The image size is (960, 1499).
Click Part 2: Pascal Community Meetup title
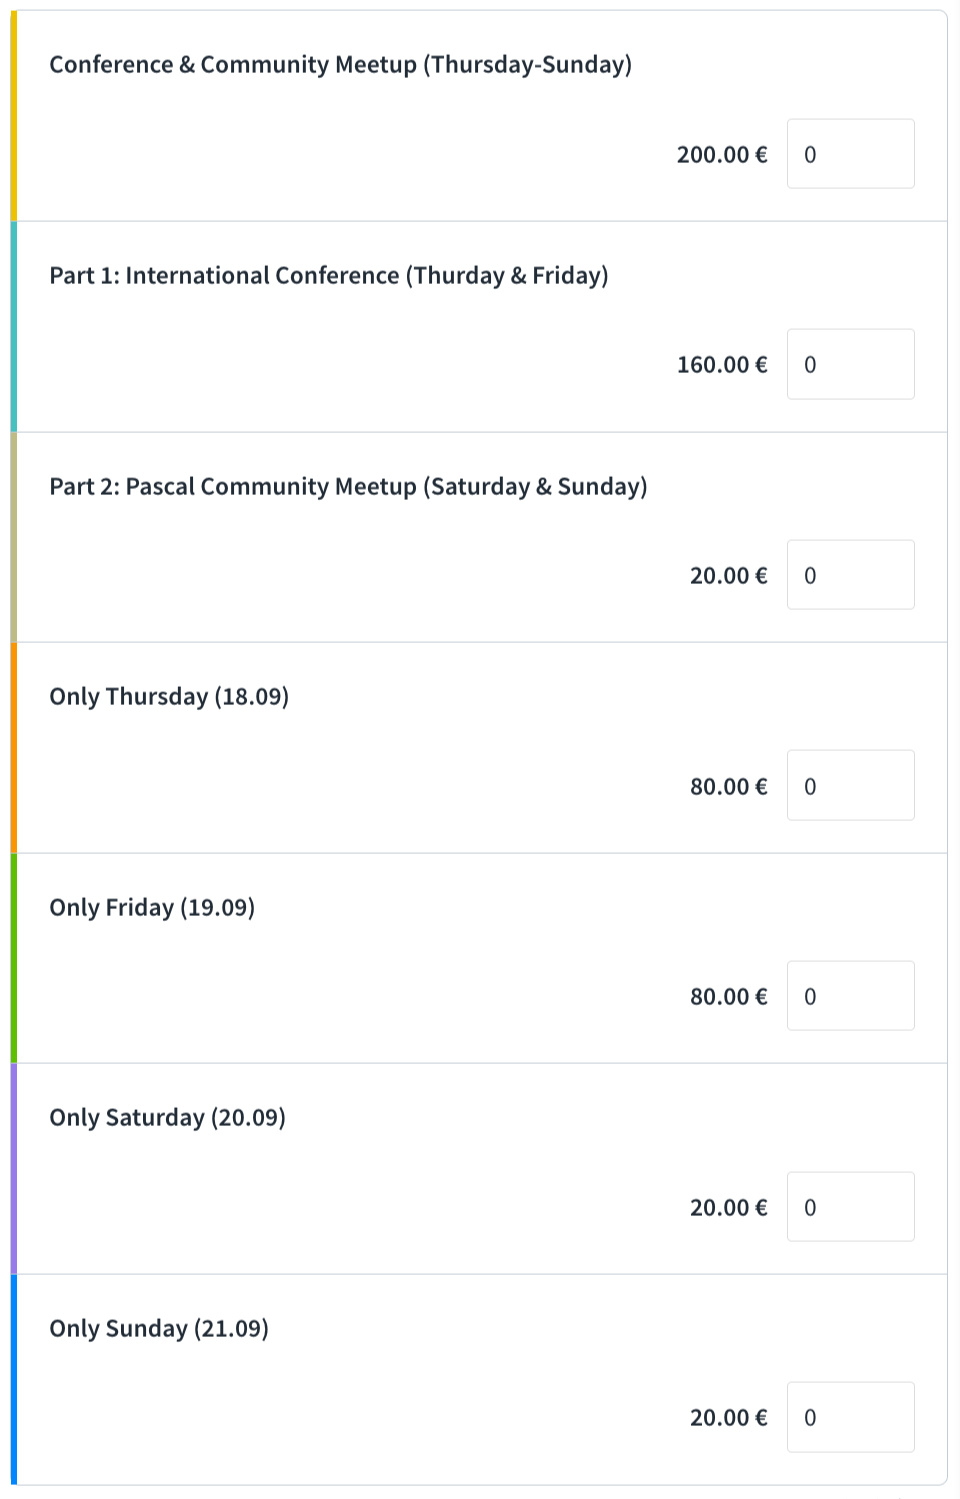348,487
